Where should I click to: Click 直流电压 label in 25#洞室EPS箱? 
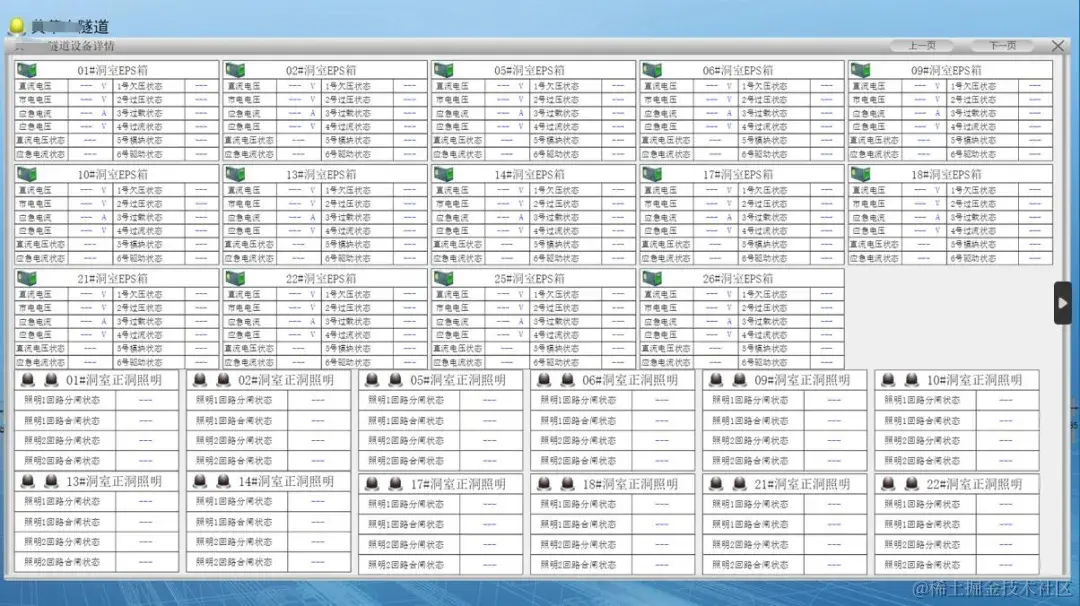point(453,294)
